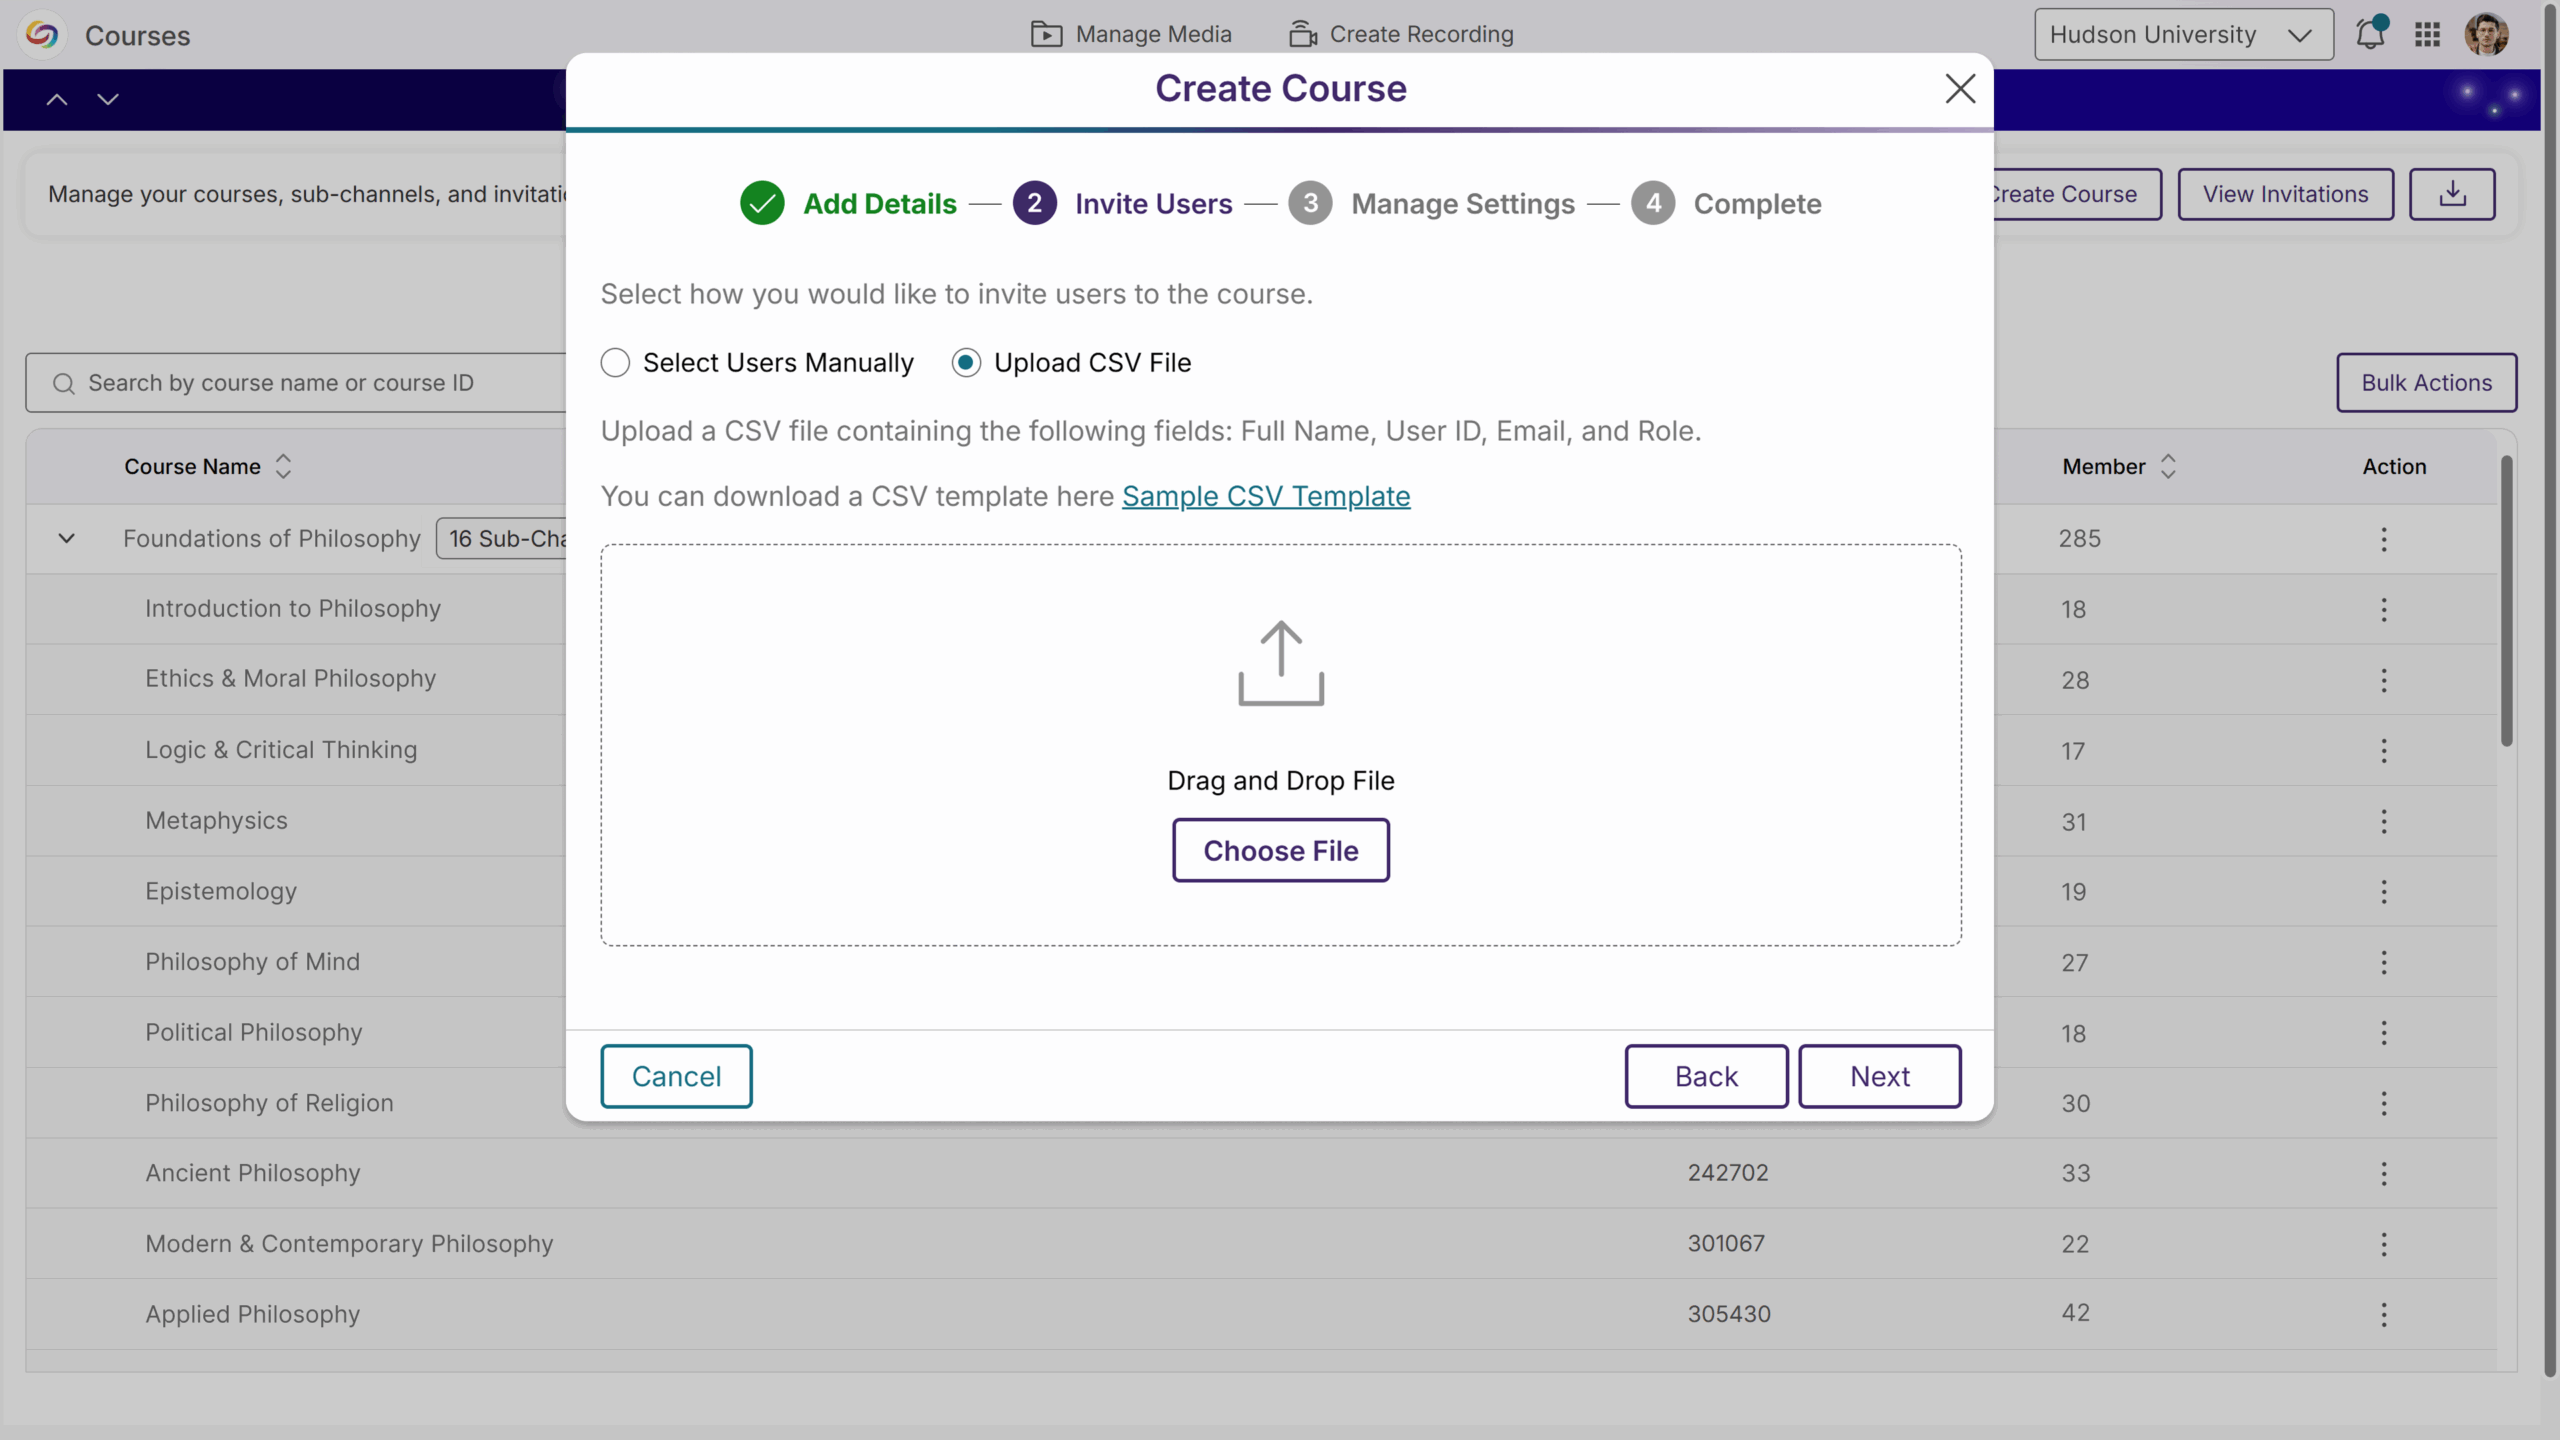Select the Select Users Manually radio button
Viewport: 2560px width, 1440px height.
point(615,362)
